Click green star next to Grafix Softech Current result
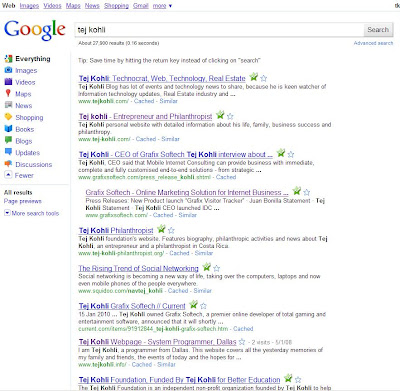400x391 pixels. tap(193, 304)
